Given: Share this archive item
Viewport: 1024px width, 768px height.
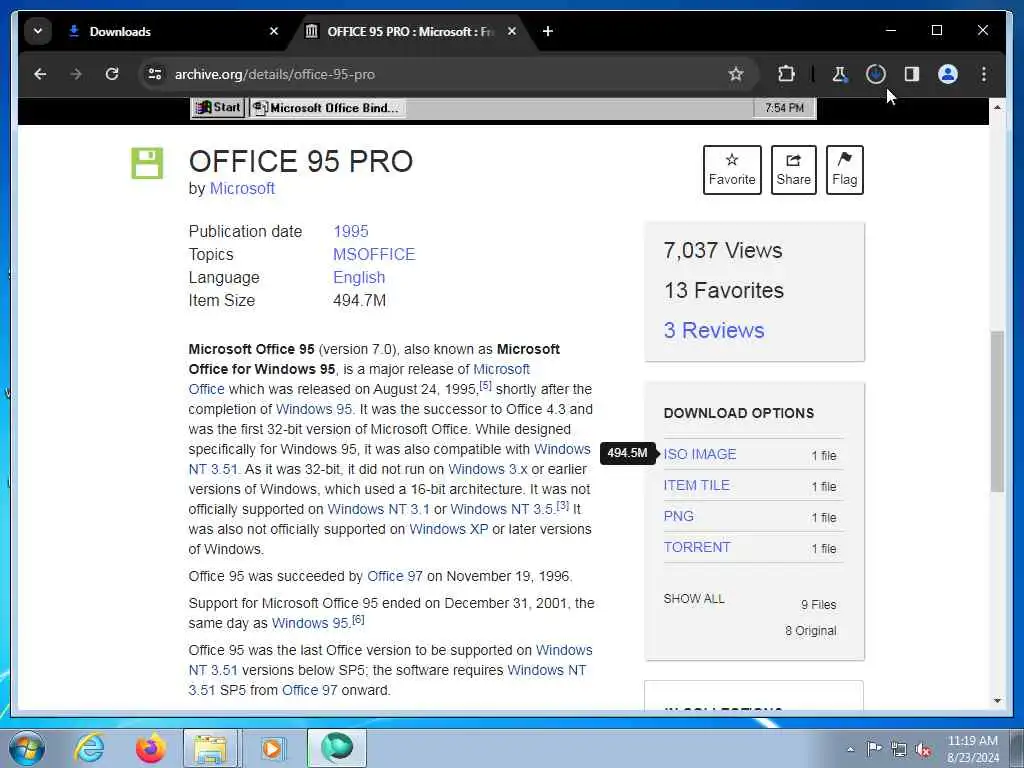Looking at the screenshot, I should click(x=793, y=170).
